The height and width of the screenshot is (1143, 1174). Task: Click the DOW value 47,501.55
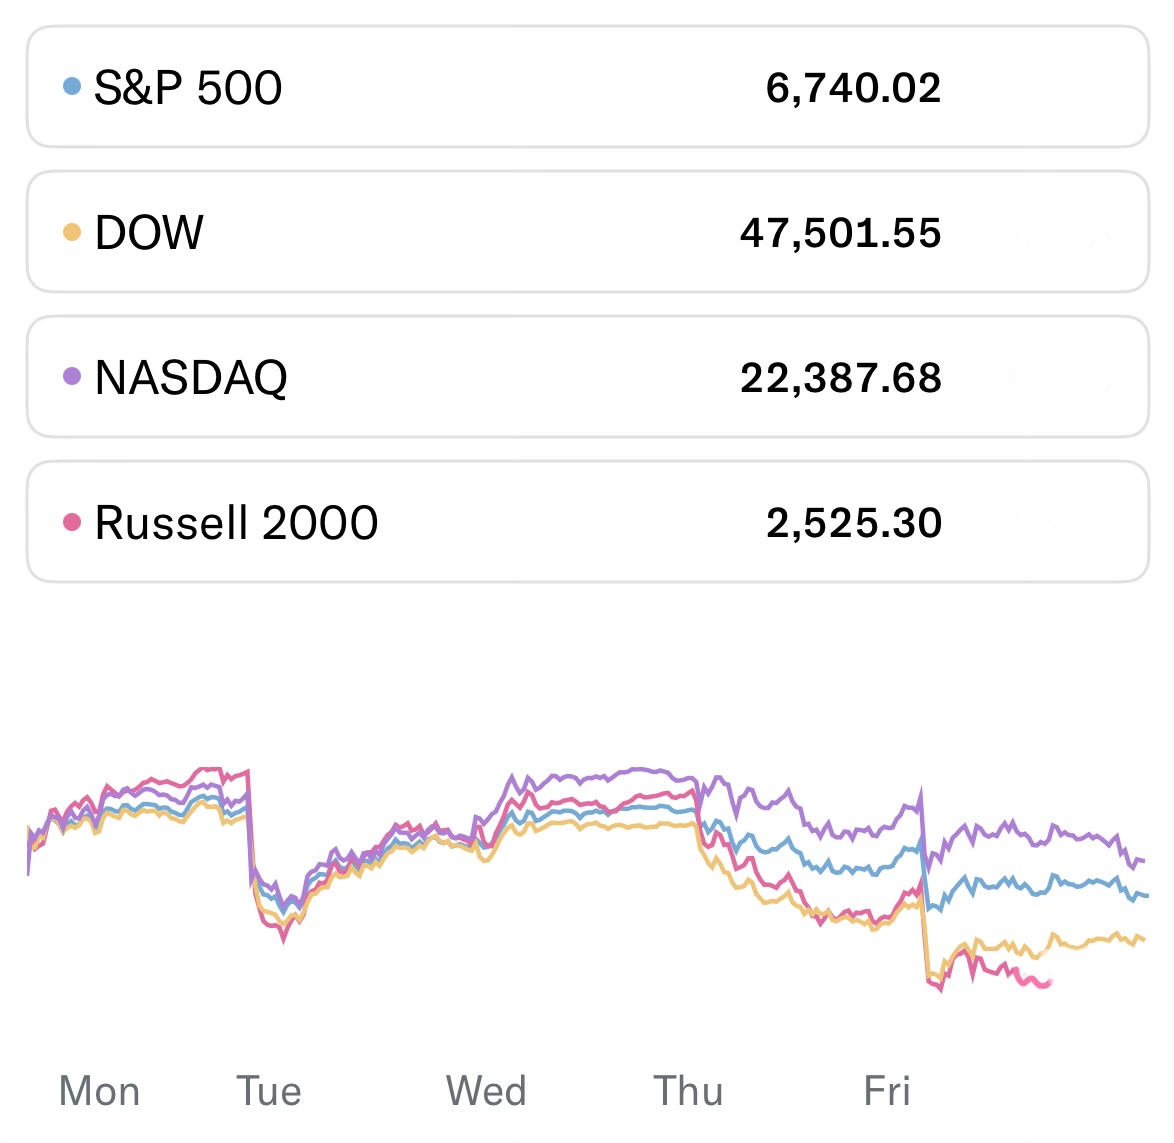(x=840, y=233)
